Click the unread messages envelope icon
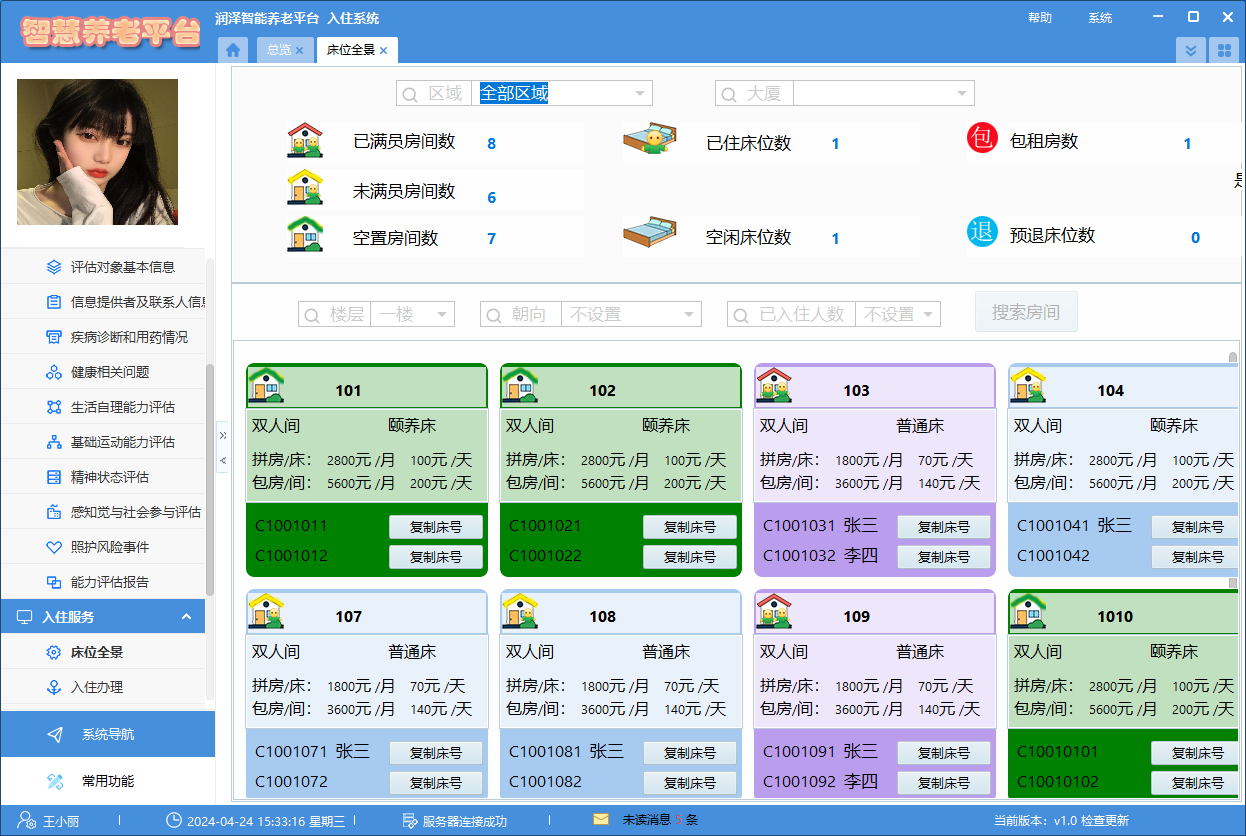Image resolution: width=1246 pixels, height=836 pixels. 601,820
